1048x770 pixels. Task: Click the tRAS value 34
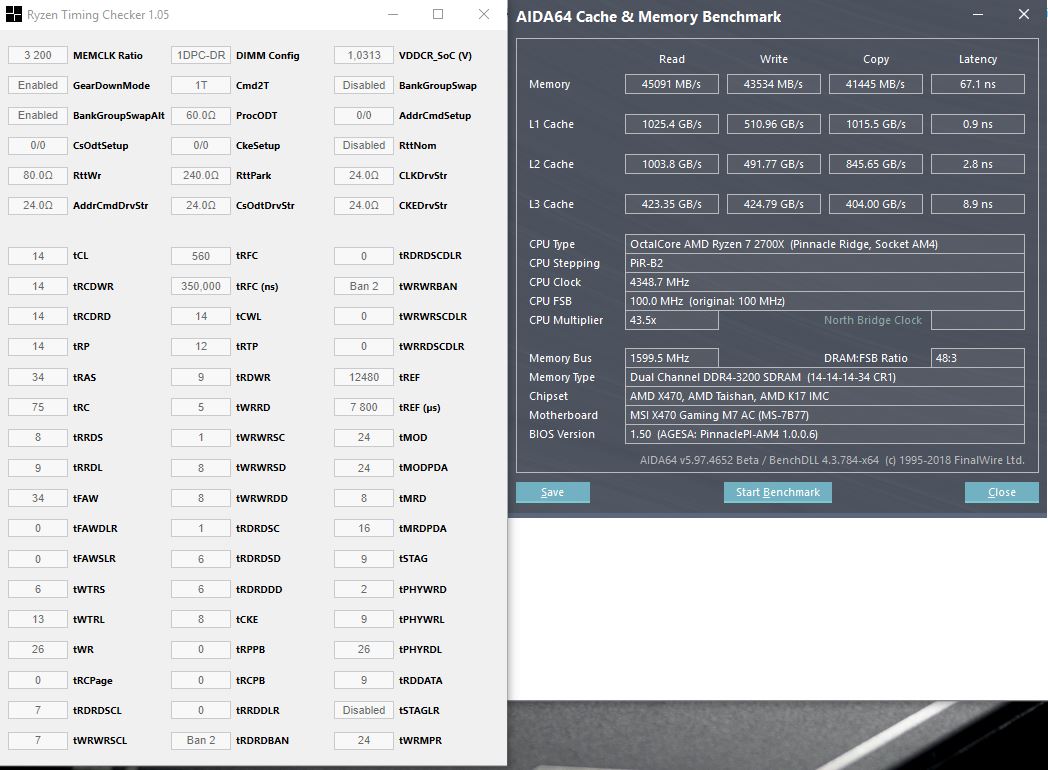click(38, 378)
